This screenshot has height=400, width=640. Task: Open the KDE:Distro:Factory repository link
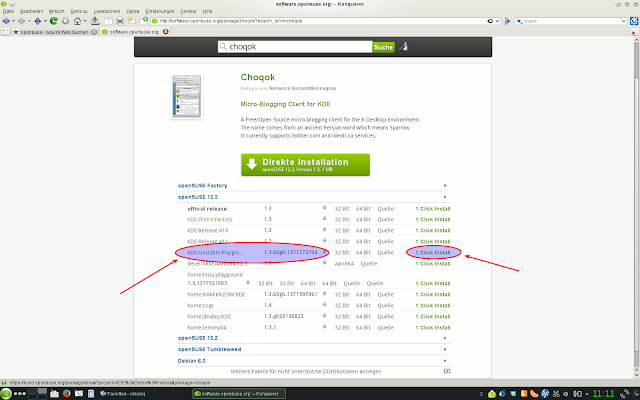tap(210, 219)
